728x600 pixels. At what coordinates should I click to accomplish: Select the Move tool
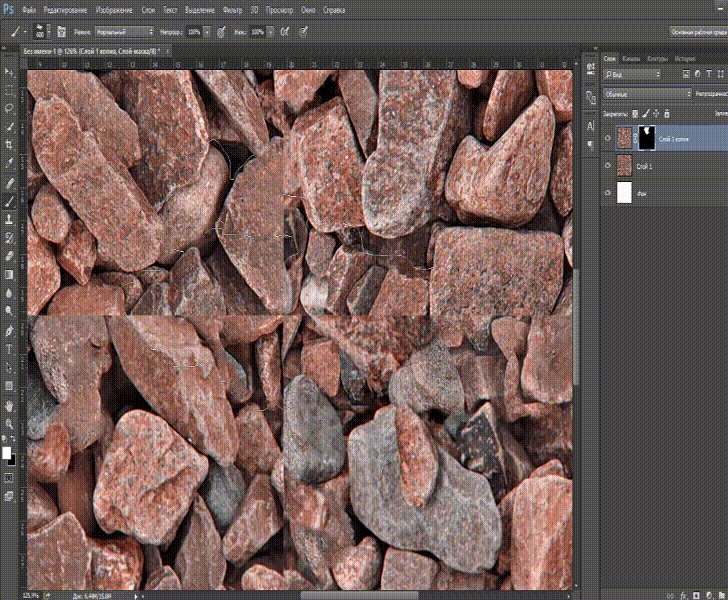[9, 74]
